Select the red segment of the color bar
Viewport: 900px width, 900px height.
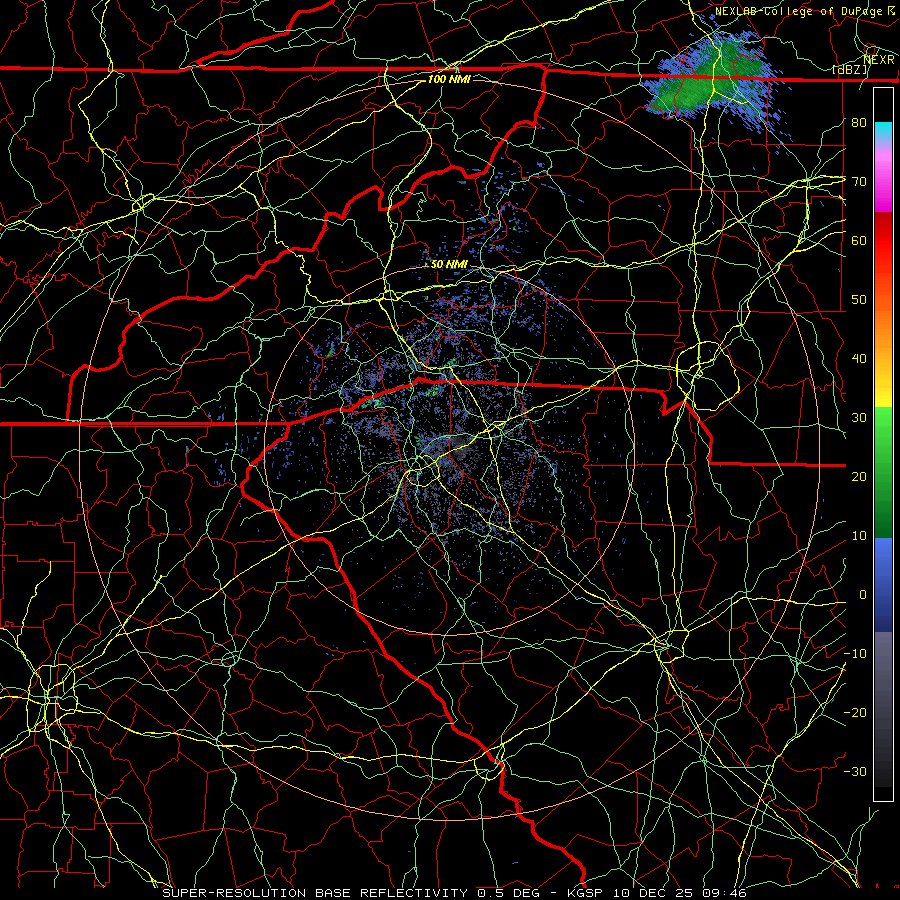tap(883, 241)
